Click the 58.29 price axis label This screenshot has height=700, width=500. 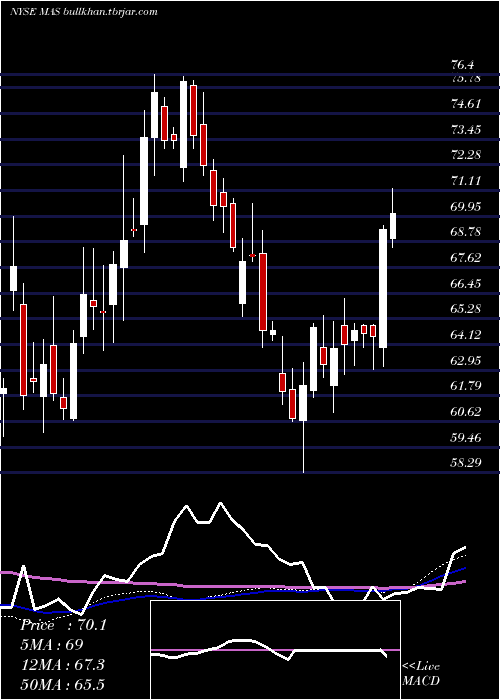(467, 462)
